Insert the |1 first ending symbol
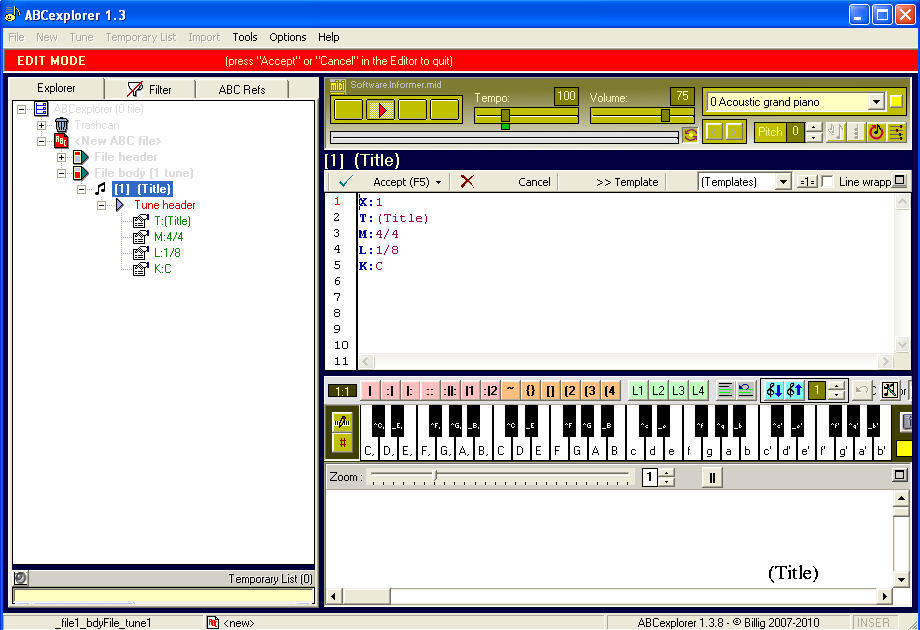The width and height of the screenshot is (920, 630). pos(470,391)
